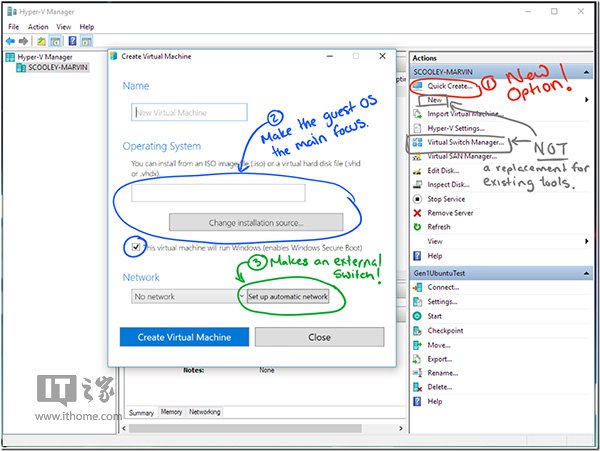
Task: Click the Help icon under Gen1UbuntuTest actions
Action: (x=417, y=401)
